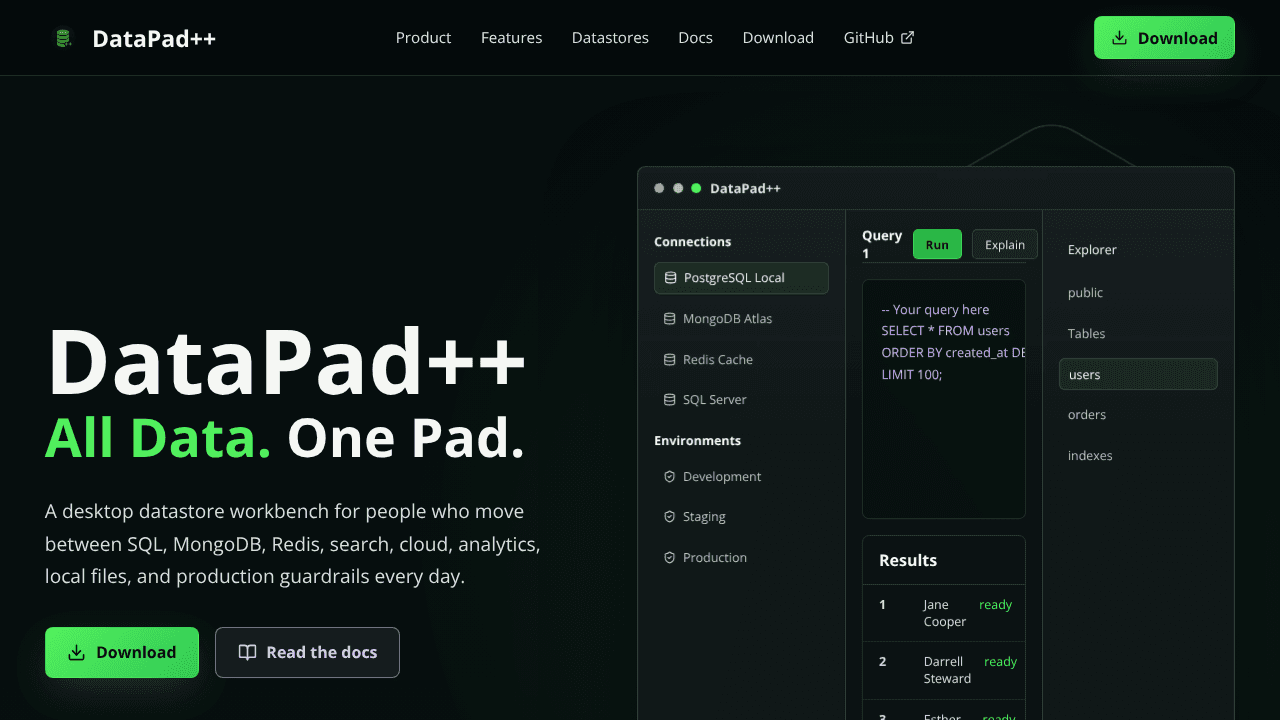Go to Datastores in the navigation
1280x720 pixels.
coord(610,38)
